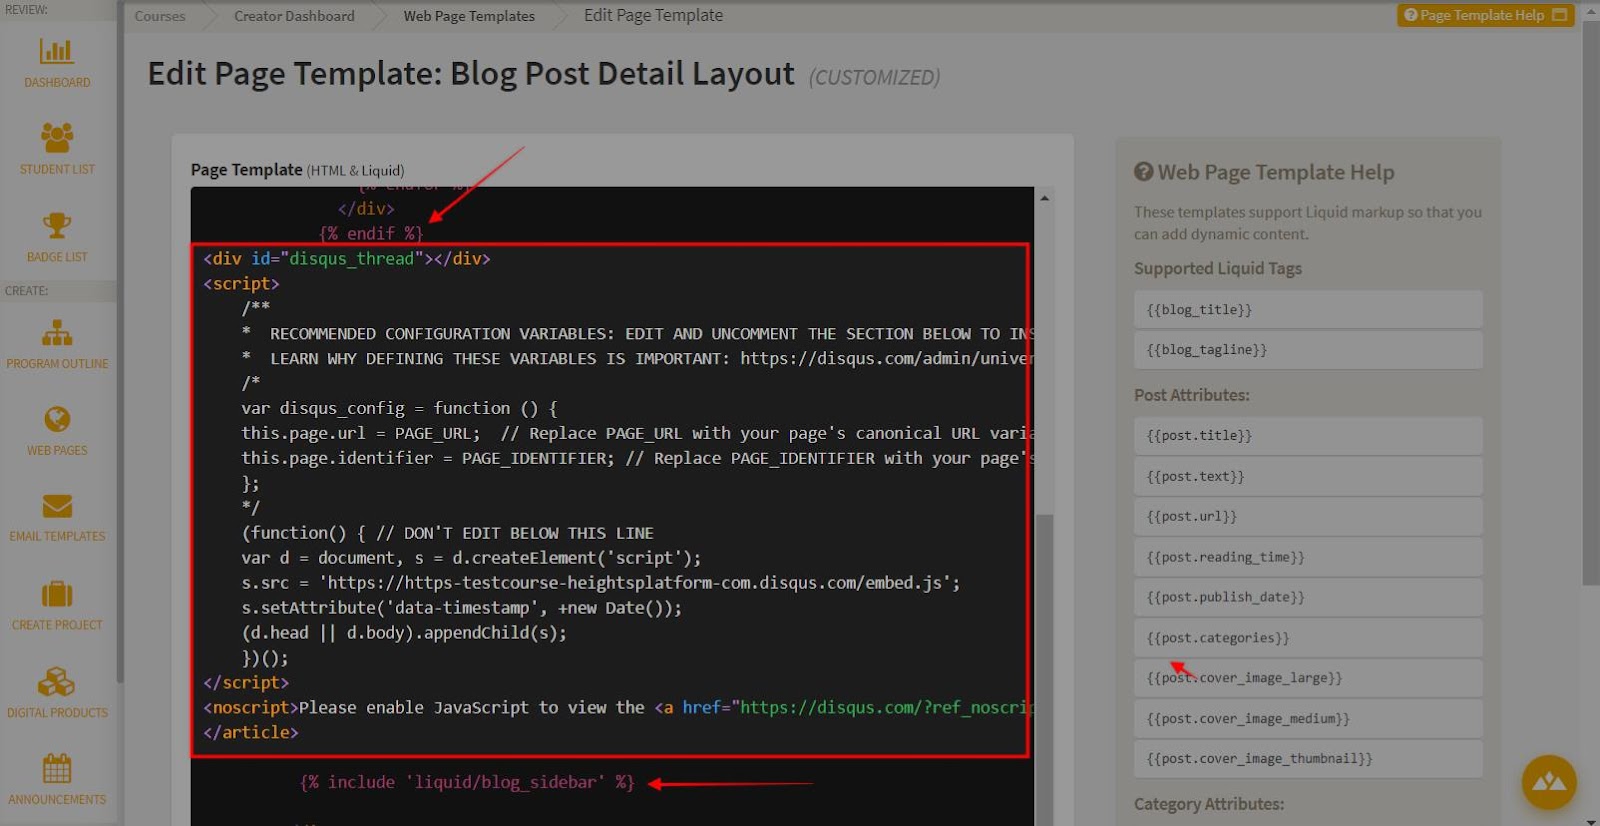Open the Program Outline hierarchy icon
1600x826 pixels.
pyautogui.click(x=57, y=332)
